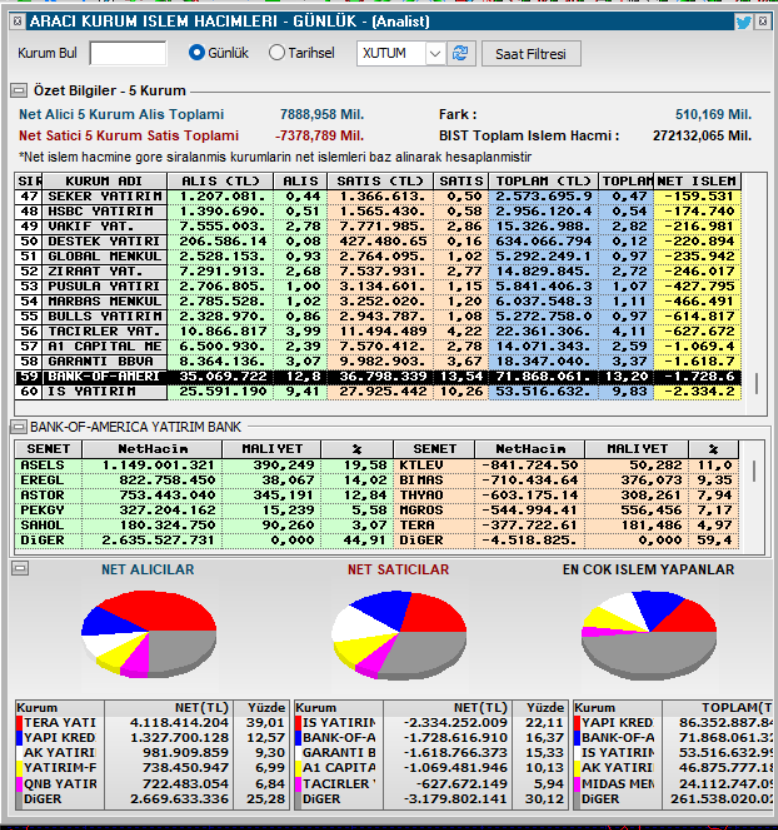Collapse the pie charts section

click(20, 569)
